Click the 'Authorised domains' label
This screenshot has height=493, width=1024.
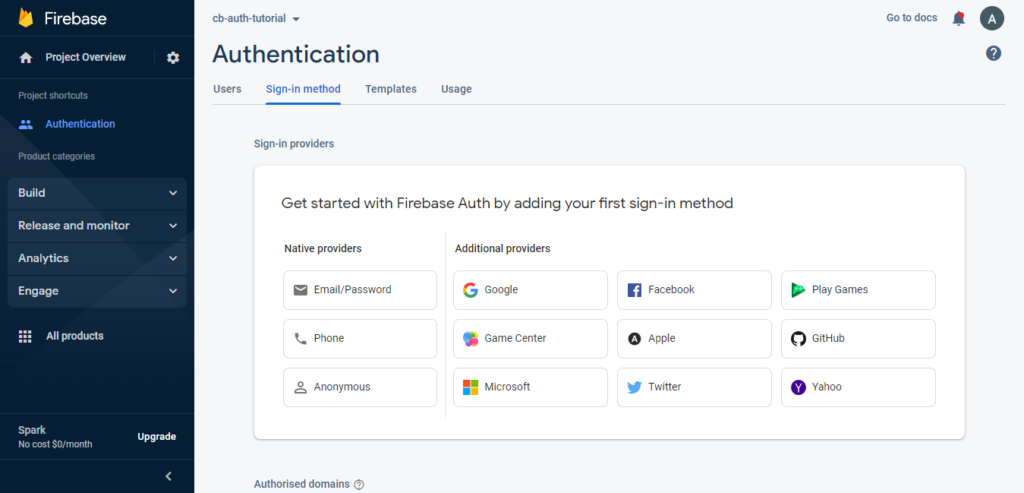tap(302, 485)
